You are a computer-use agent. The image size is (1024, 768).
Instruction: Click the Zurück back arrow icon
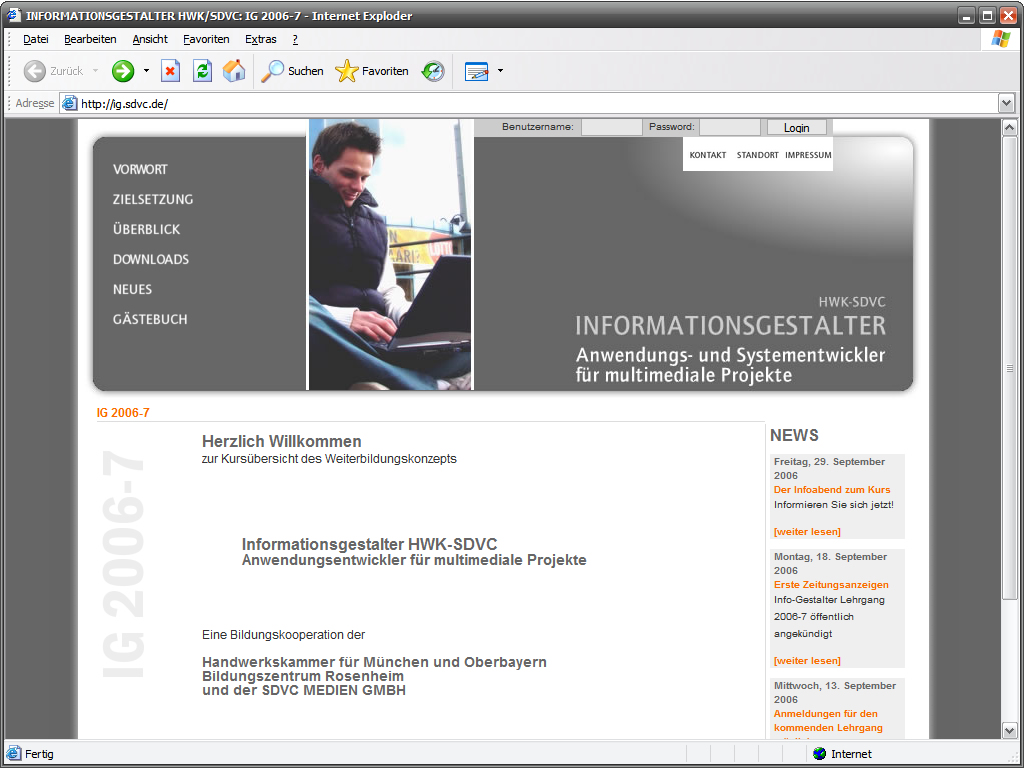(35, 71)
